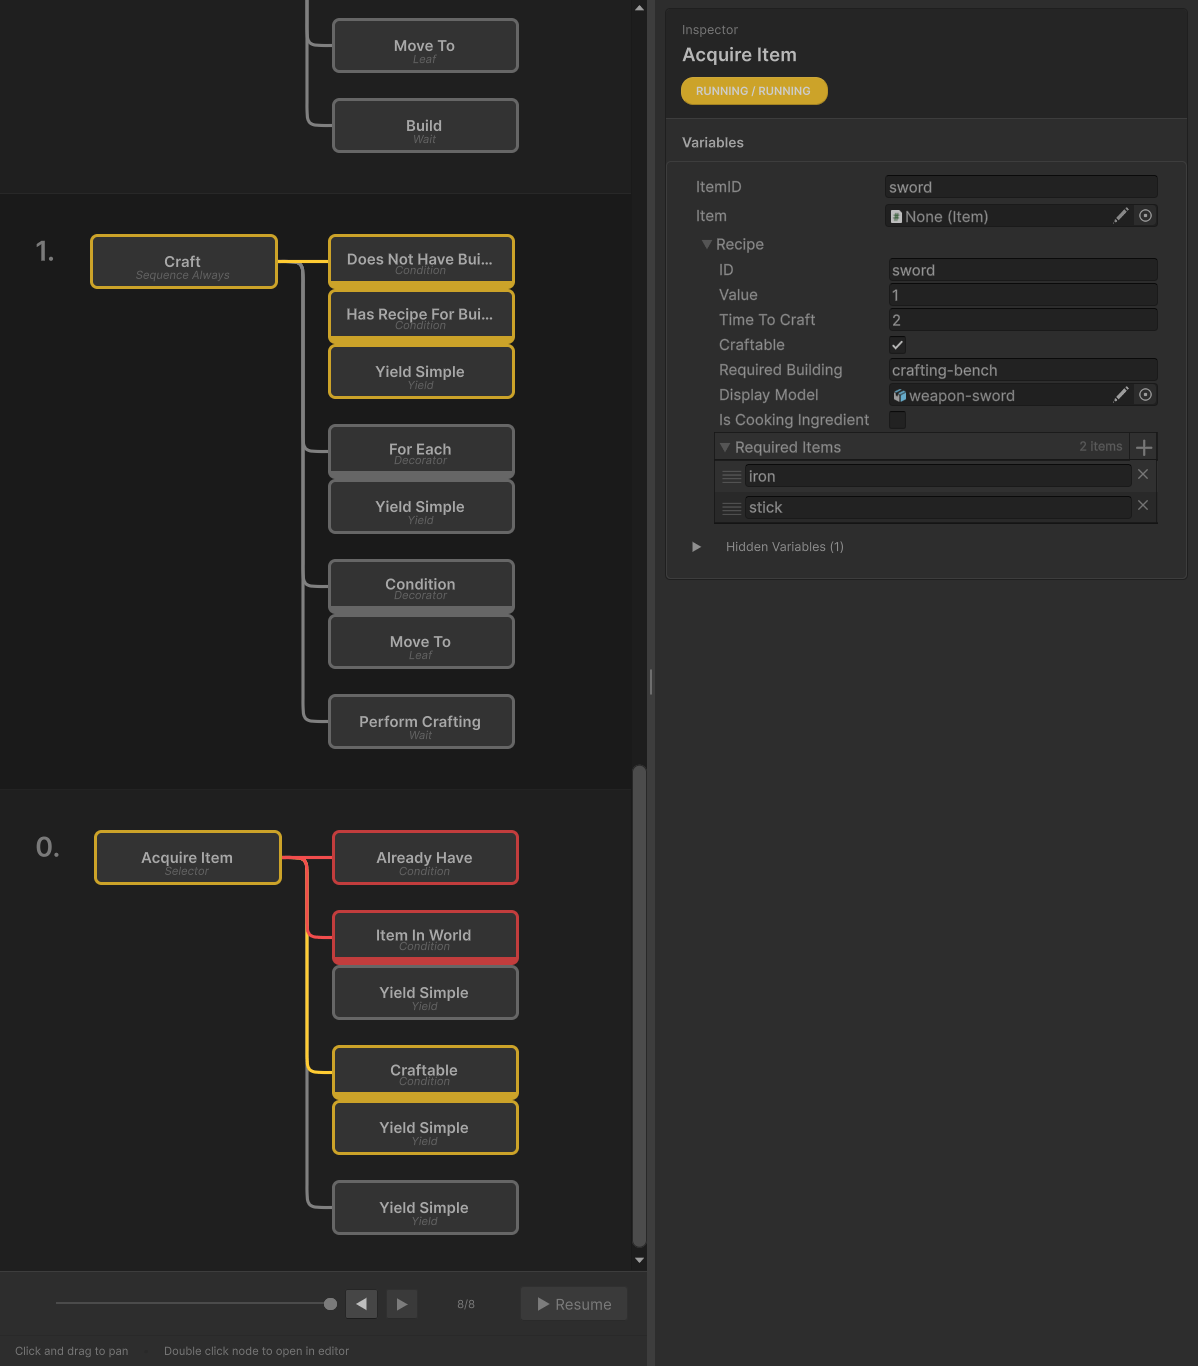Open the object picker for the Item field
This screenshot has width=1198, height=1366.
1146,215
